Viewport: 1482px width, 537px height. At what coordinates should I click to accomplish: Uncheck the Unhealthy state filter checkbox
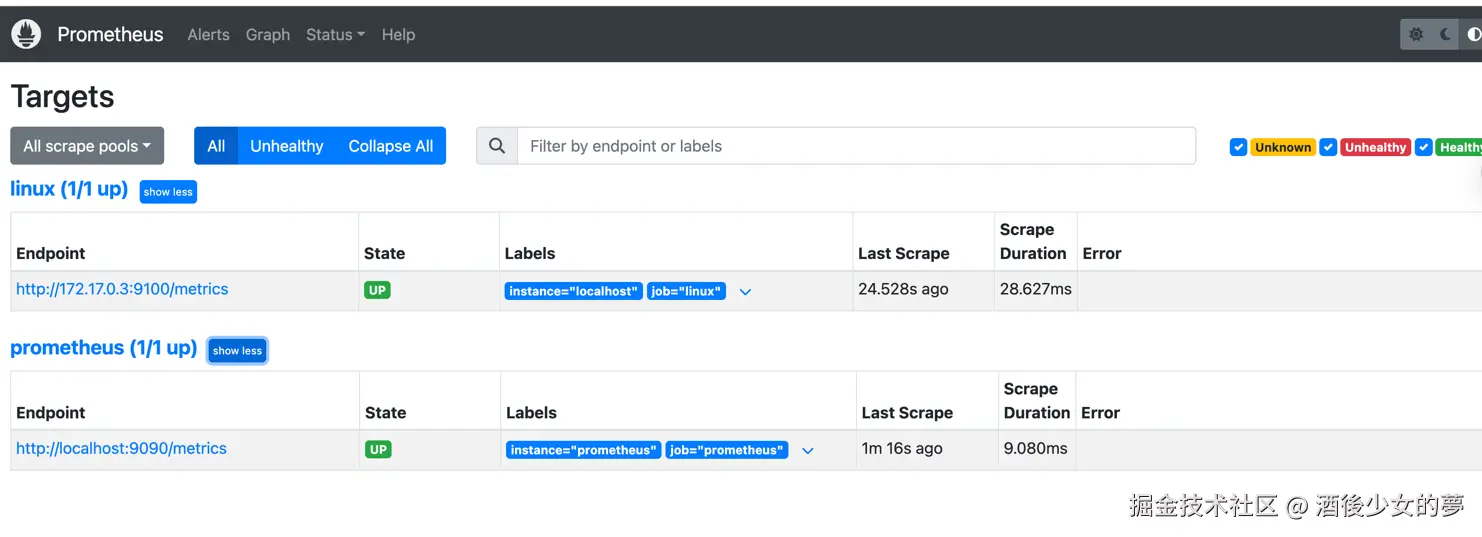pos(1328,147)
